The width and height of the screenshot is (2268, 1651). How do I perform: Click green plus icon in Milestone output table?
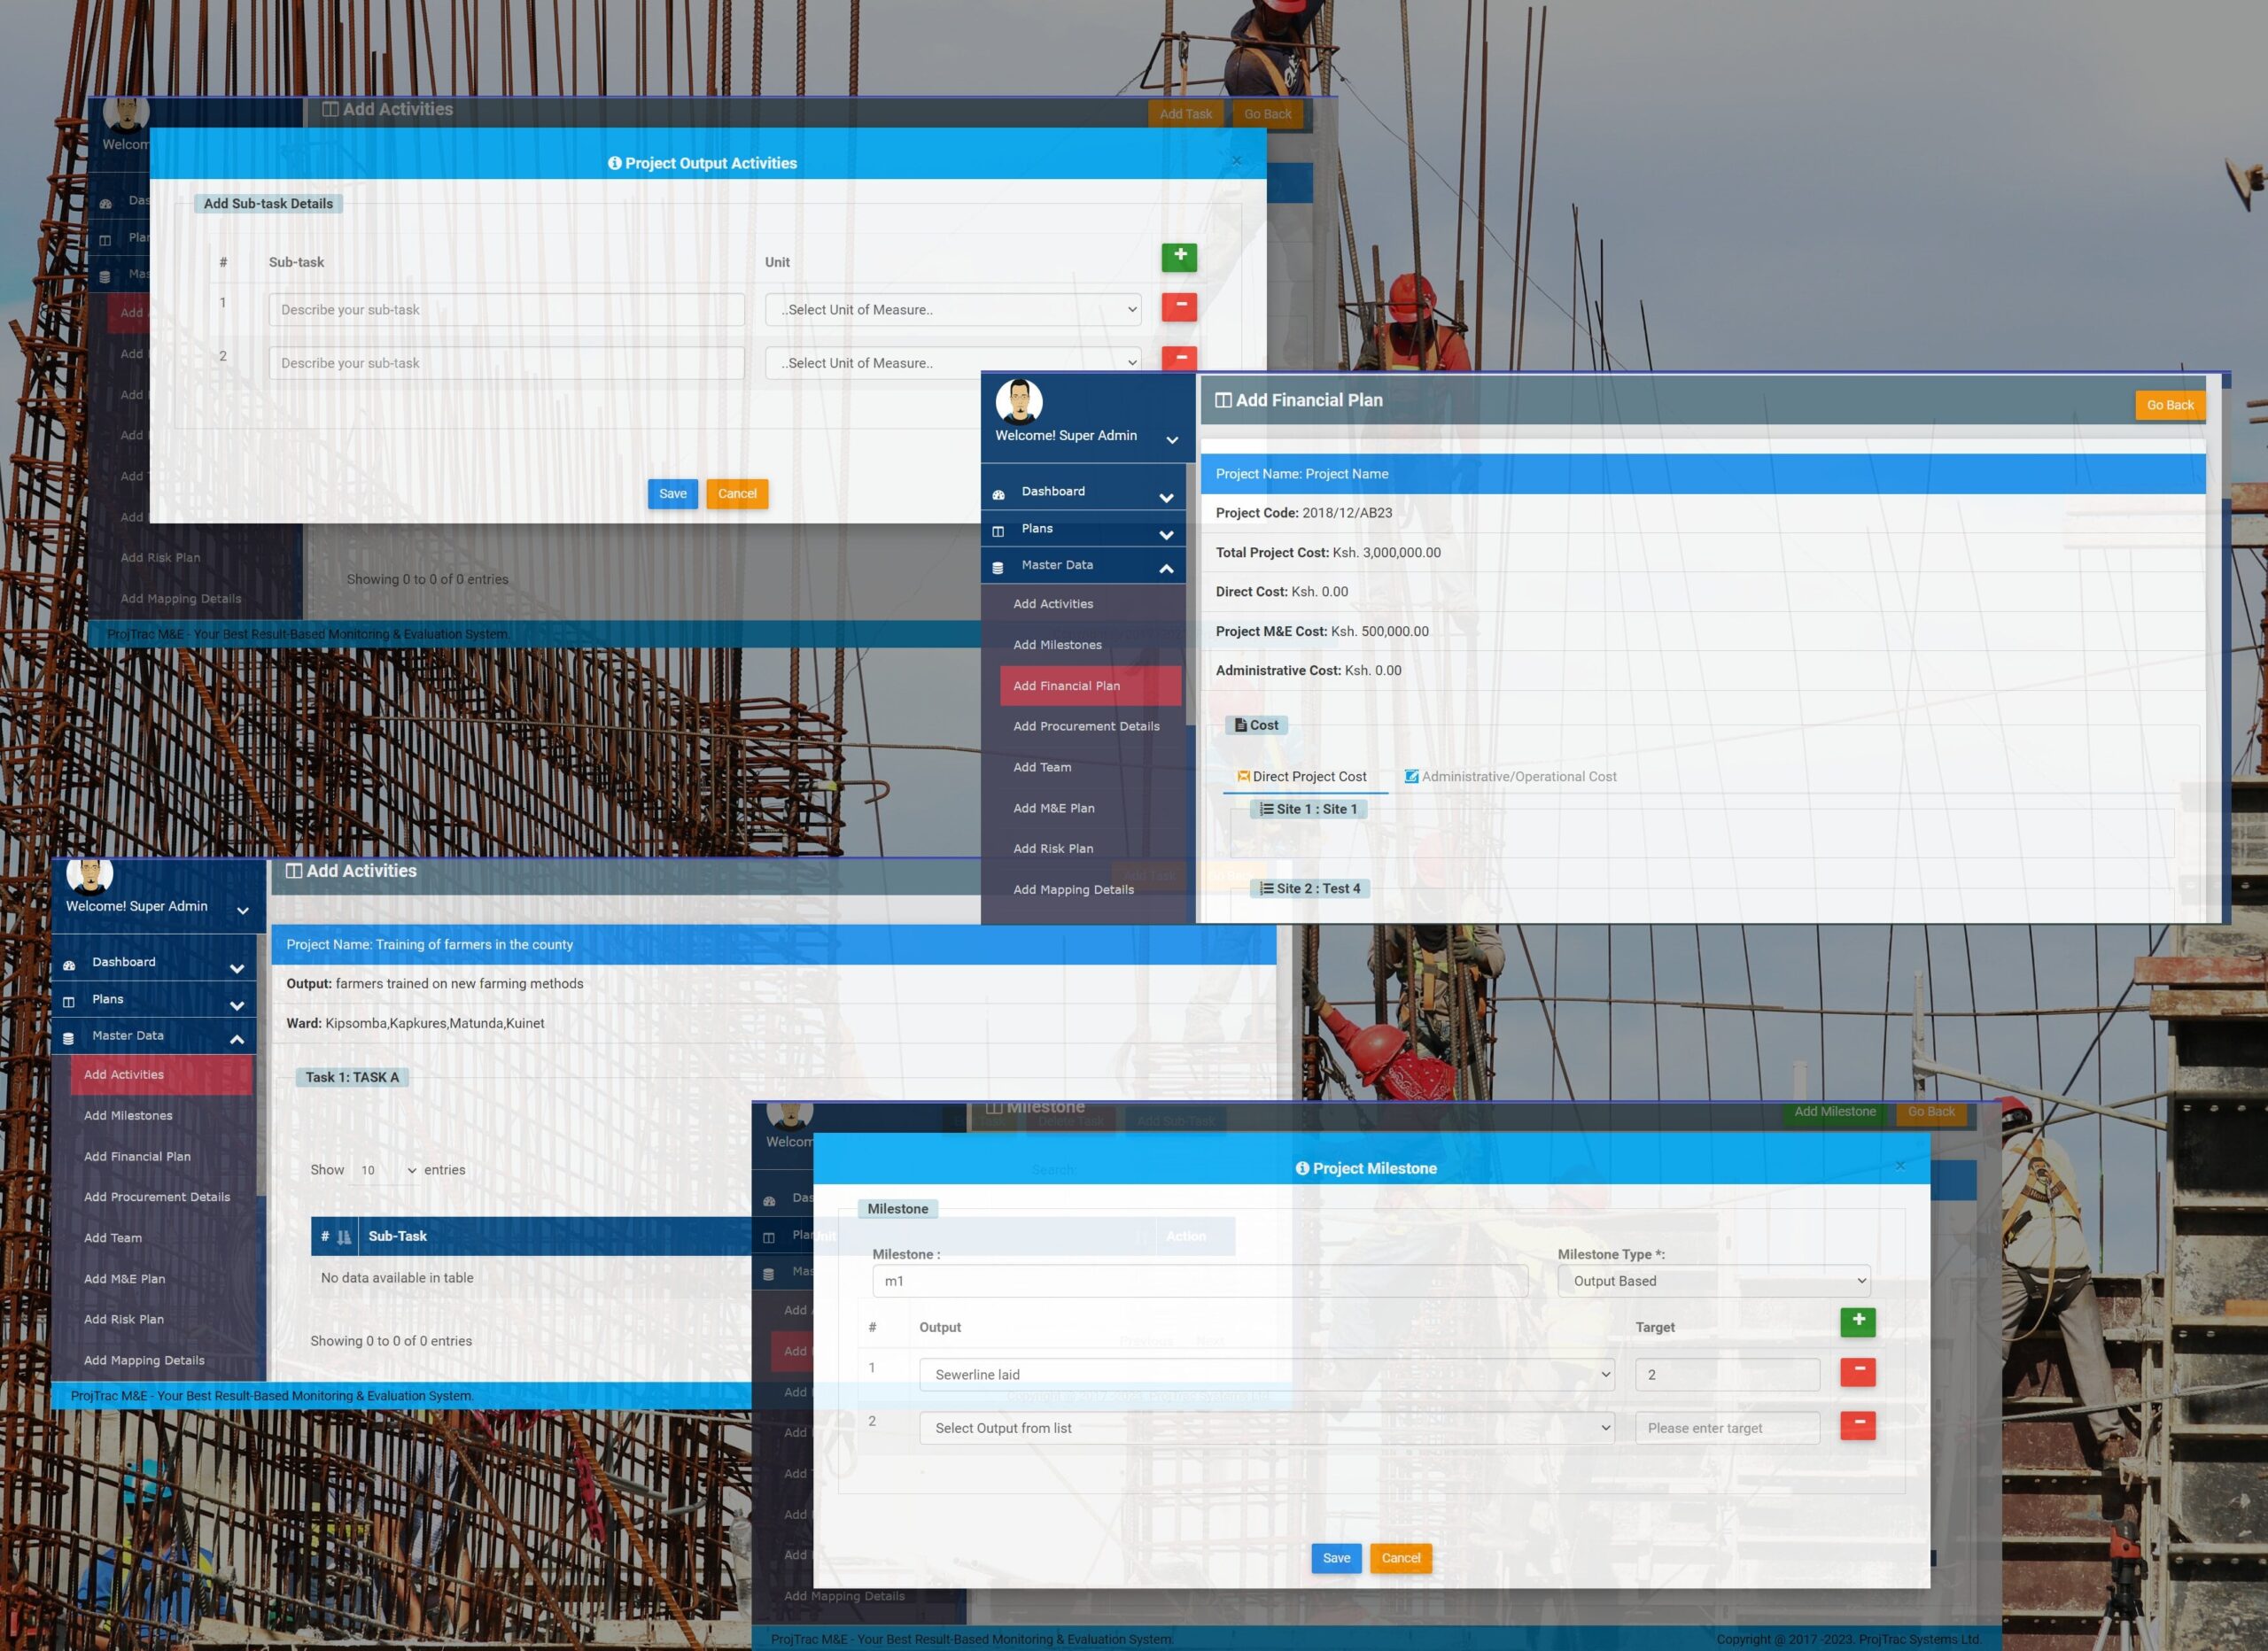tap(1857, 1321)
